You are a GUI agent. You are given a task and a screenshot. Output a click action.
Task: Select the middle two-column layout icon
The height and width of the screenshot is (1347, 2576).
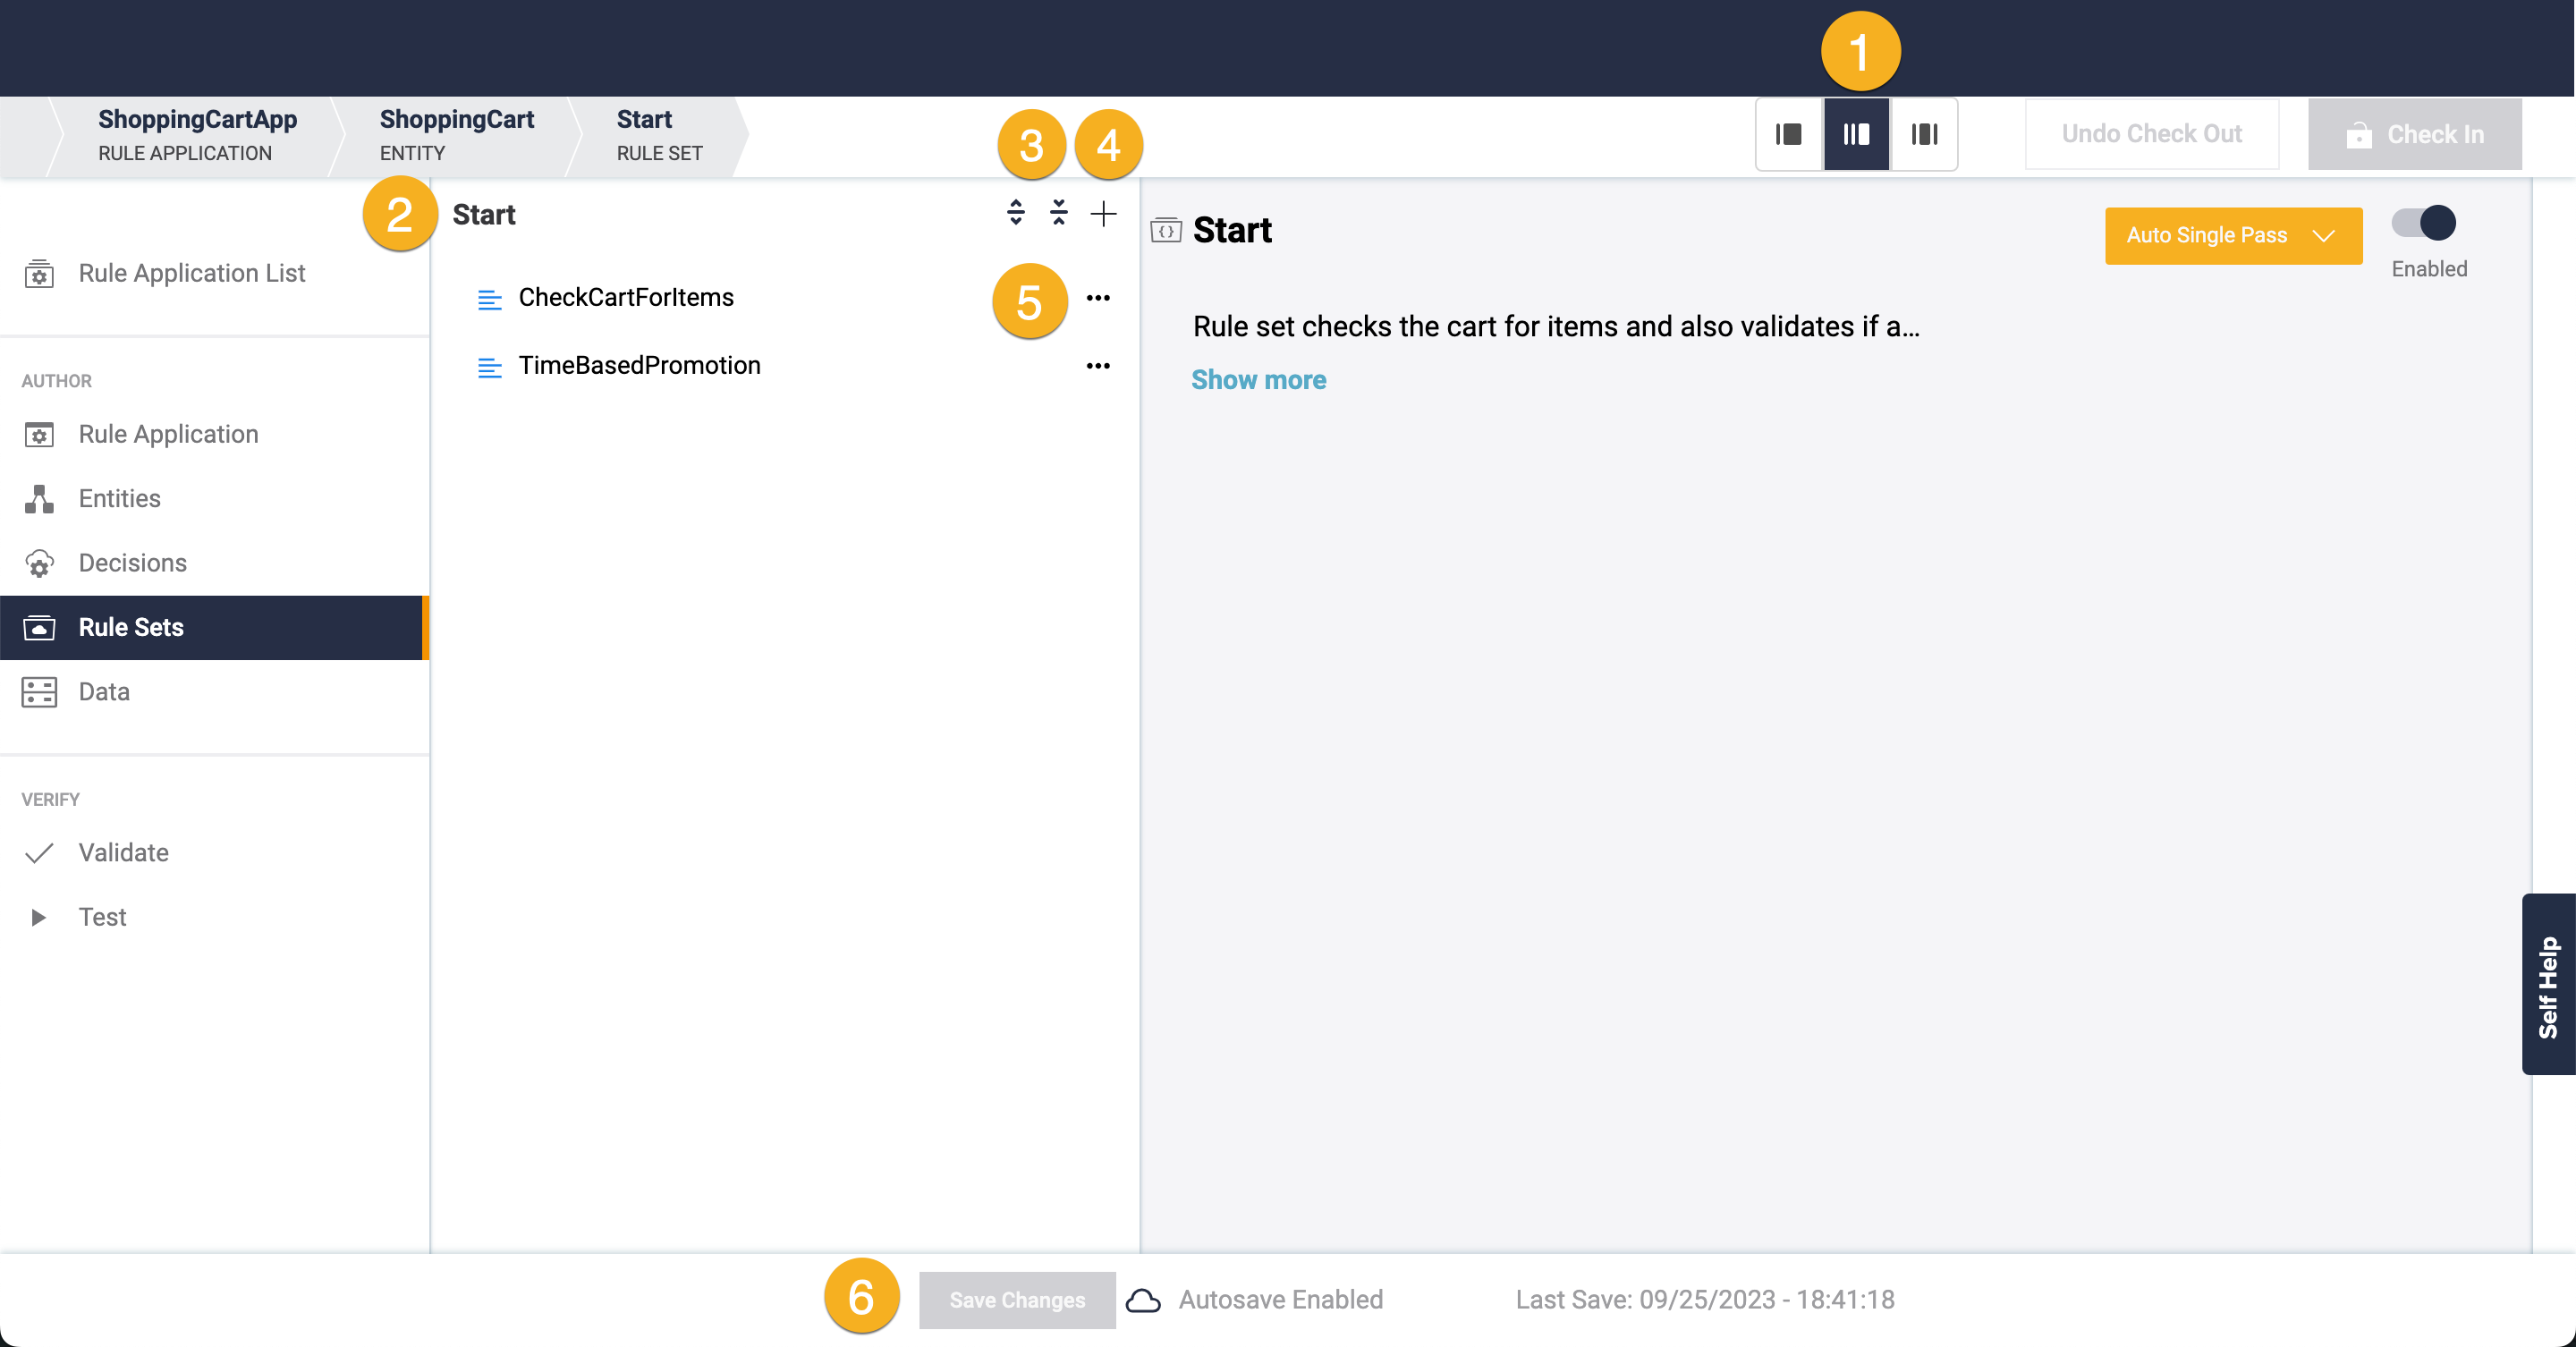point(1856,134)
